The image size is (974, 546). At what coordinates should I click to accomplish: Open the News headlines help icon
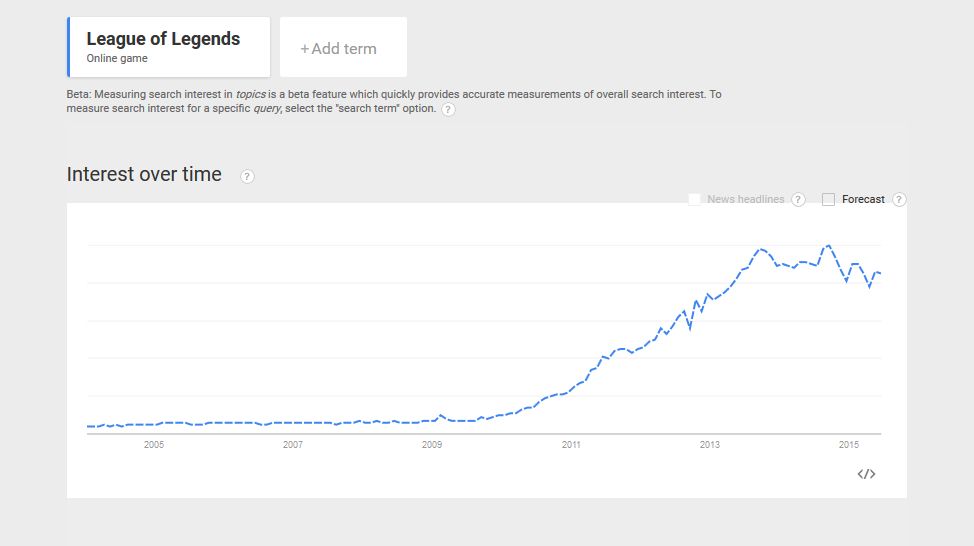798,199
